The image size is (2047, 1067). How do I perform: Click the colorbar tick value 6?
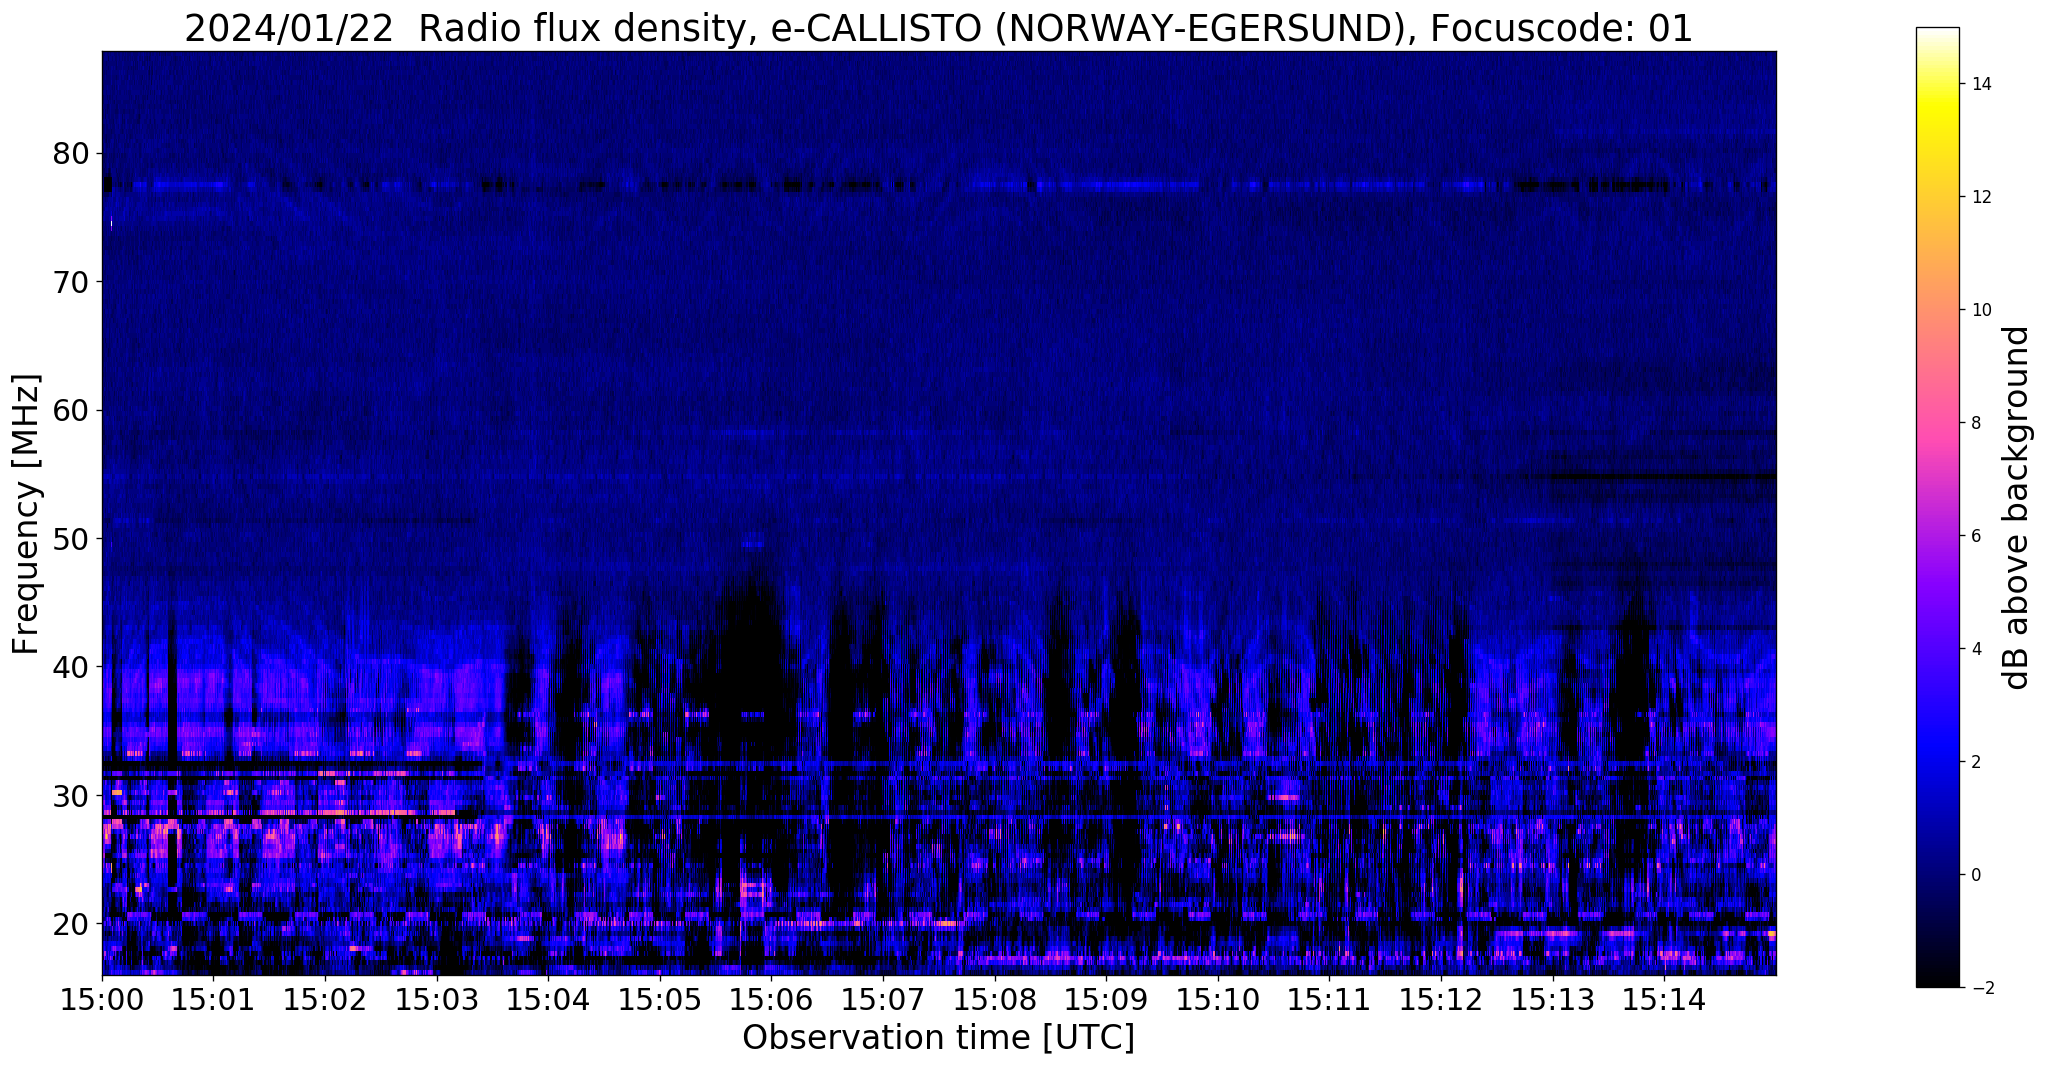point(1975,536)
